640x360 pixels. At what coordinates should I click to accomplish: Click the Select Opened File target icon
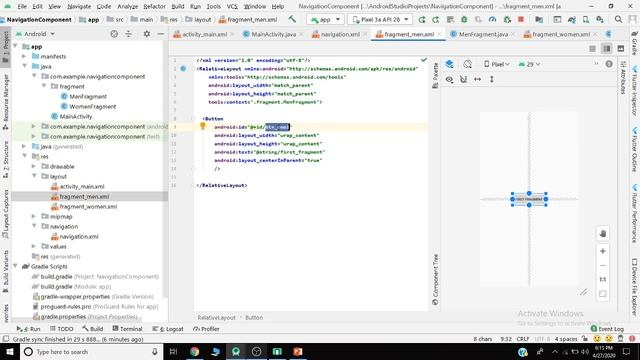pyautogui.click(x=114, y=34)
